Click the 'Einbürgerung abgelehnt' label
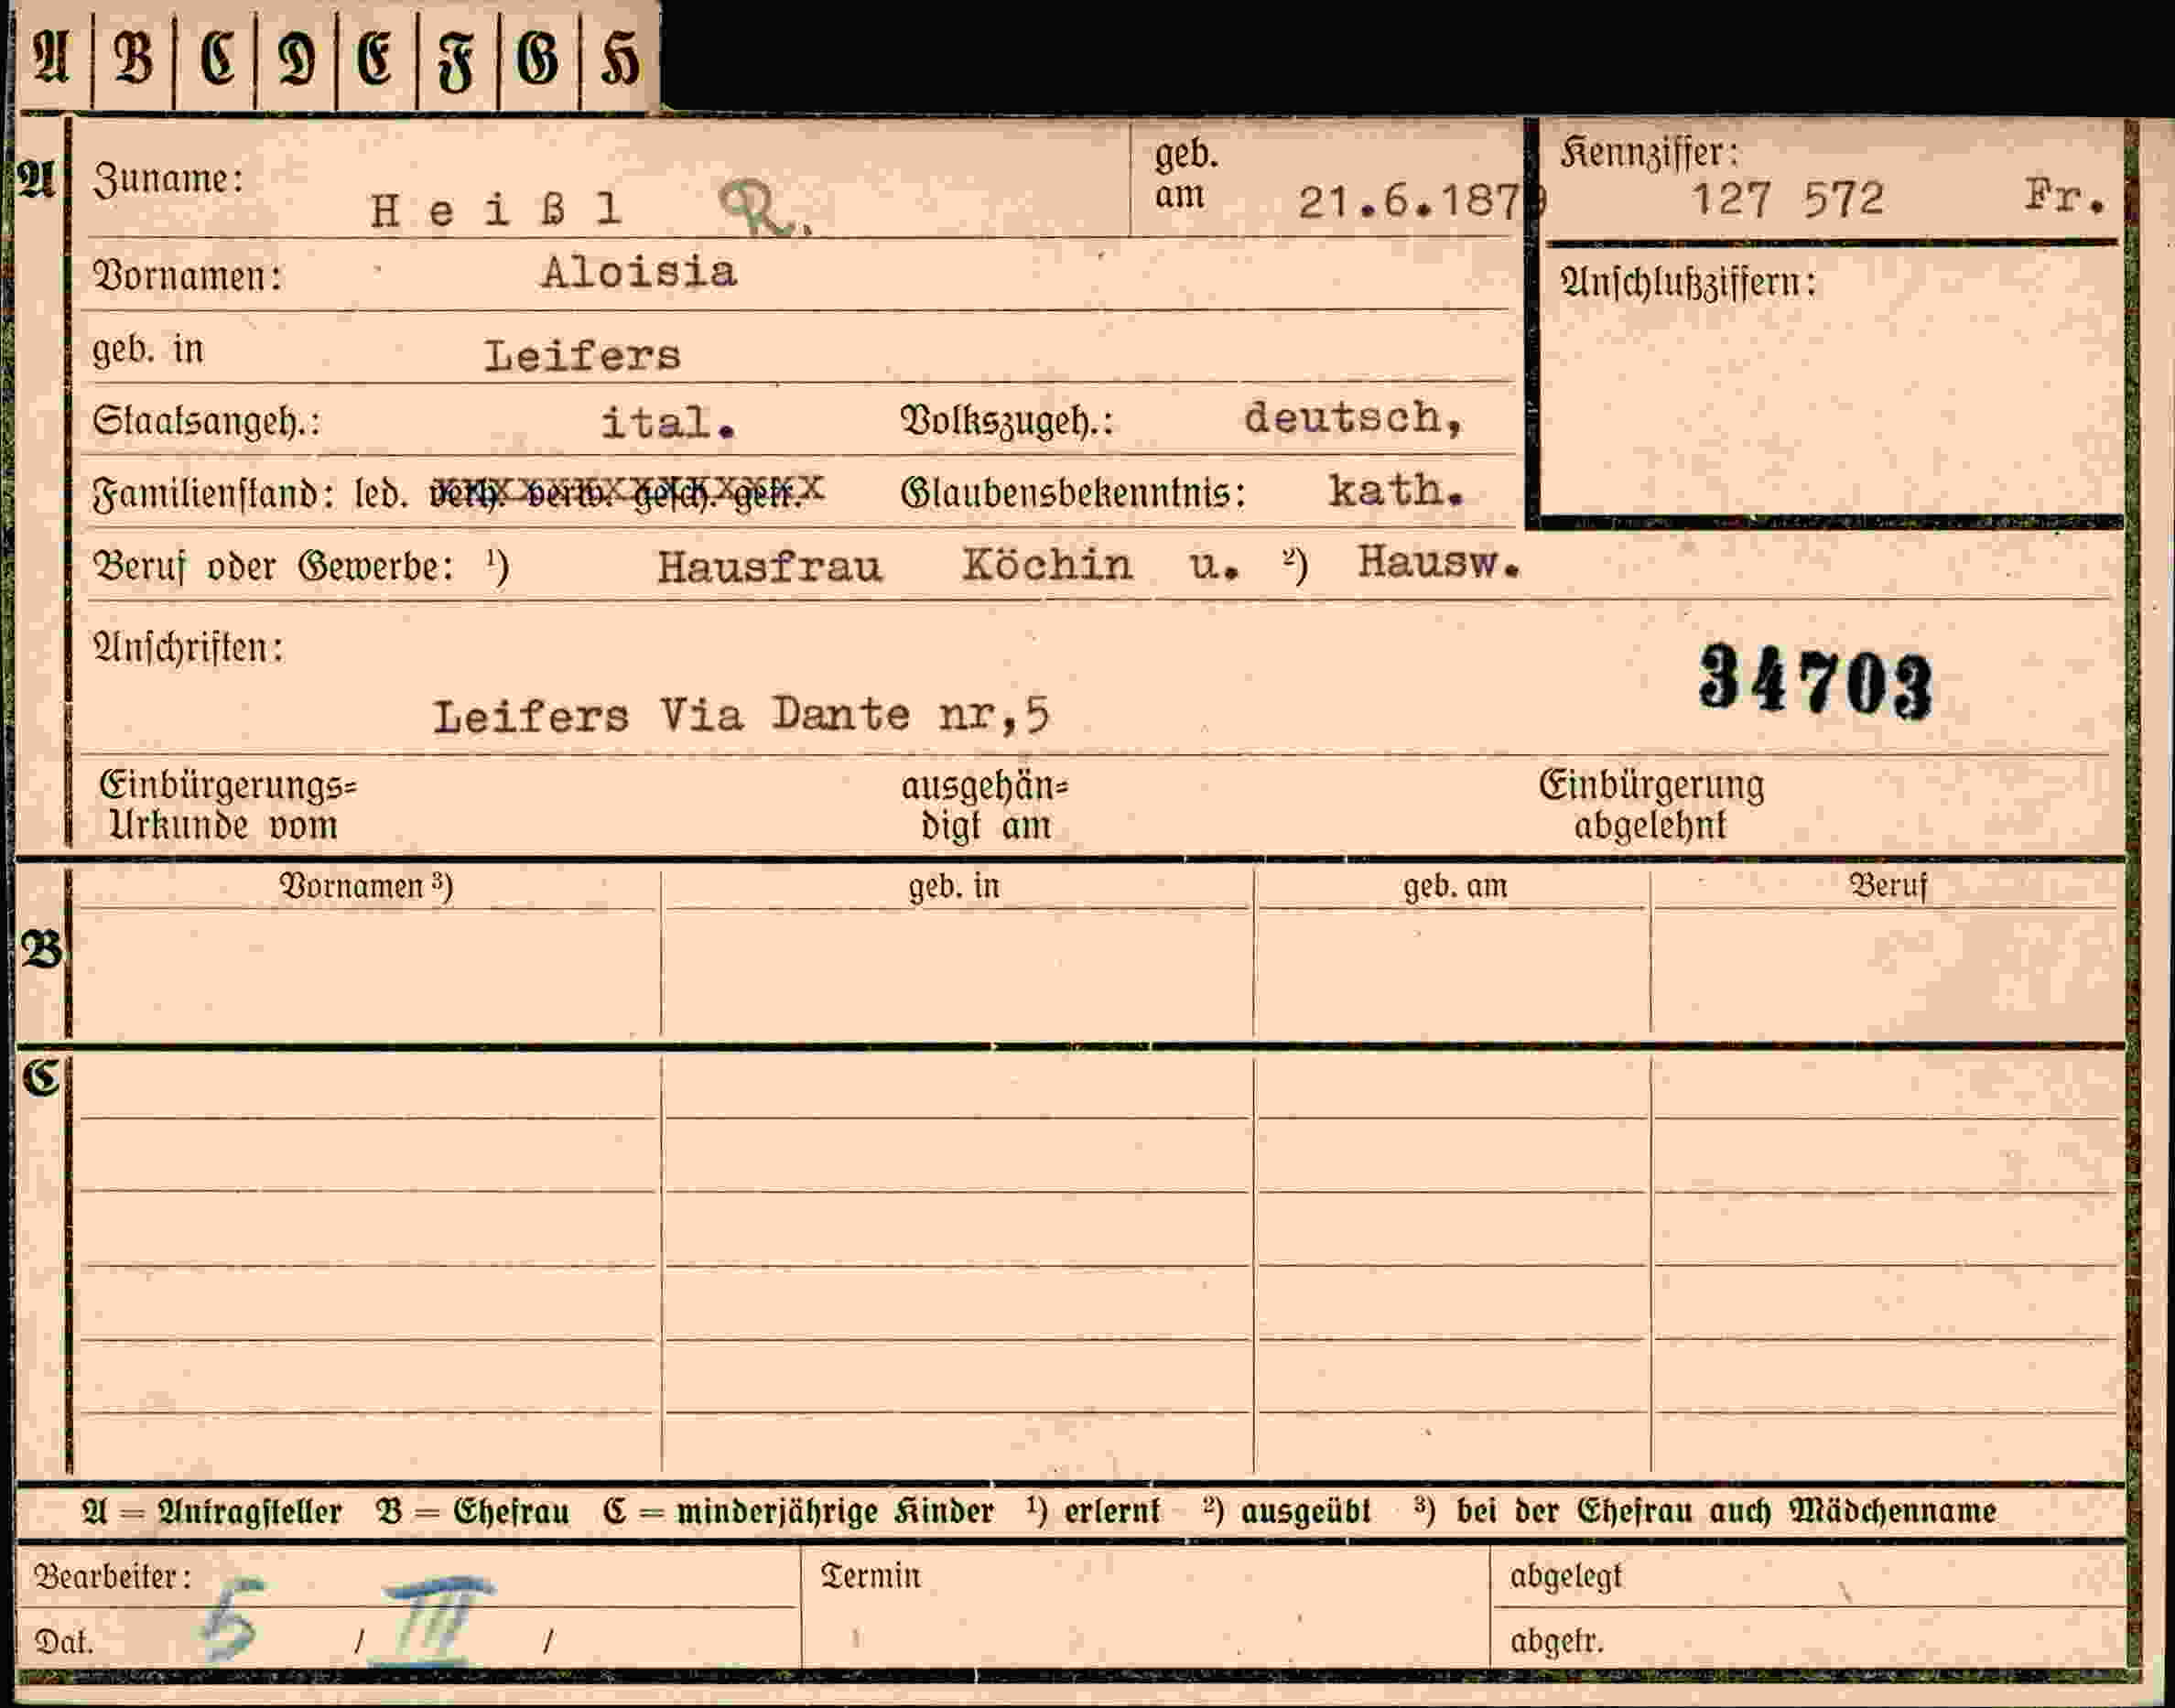2175x1708 pixels. coord(1651,805)
